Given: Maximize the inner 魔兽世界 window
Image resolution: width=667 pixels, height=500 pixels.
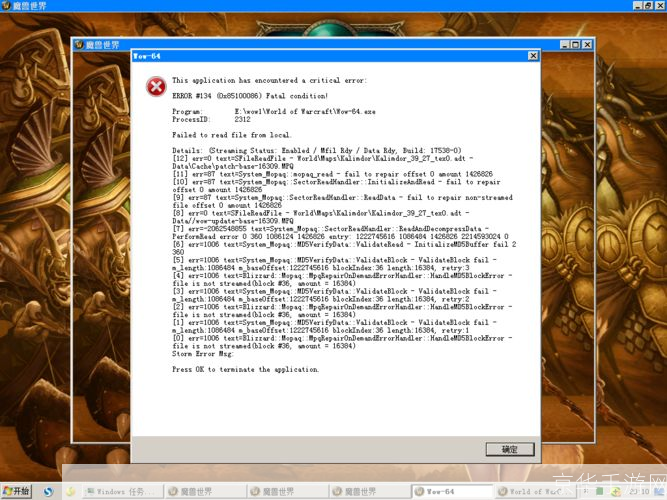Looking at the screenshot, I should pyautogui.click(x=576, y=45).
